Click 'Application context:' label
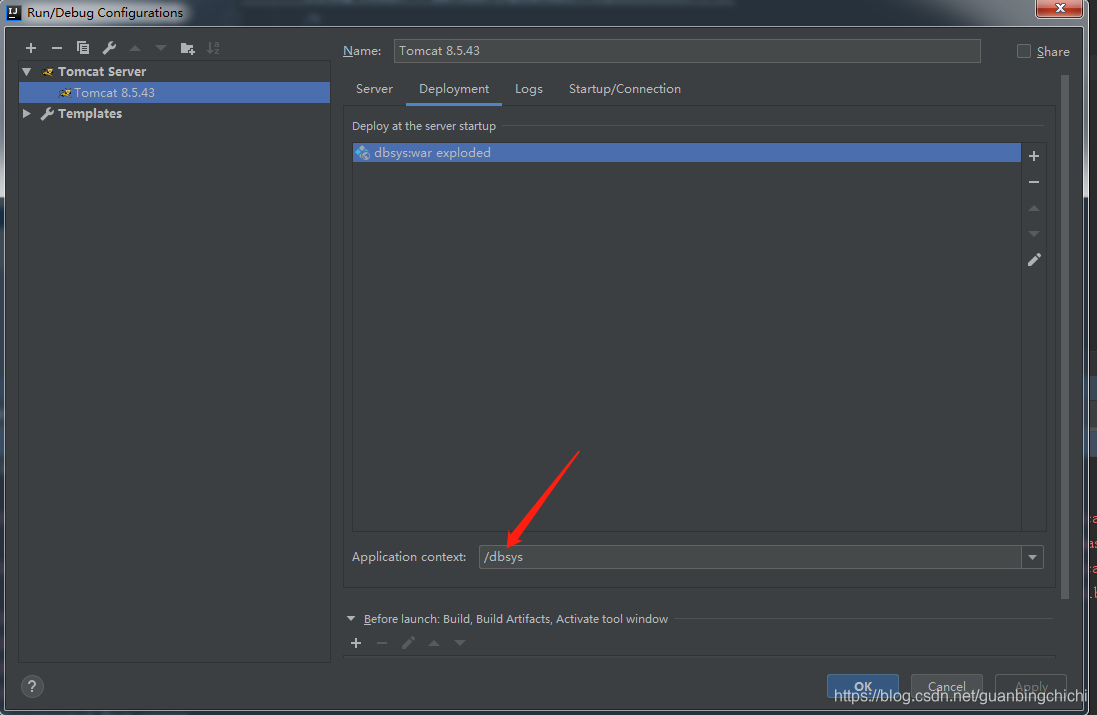Viewport: 1097px width, 715px height. click(409, 557)
